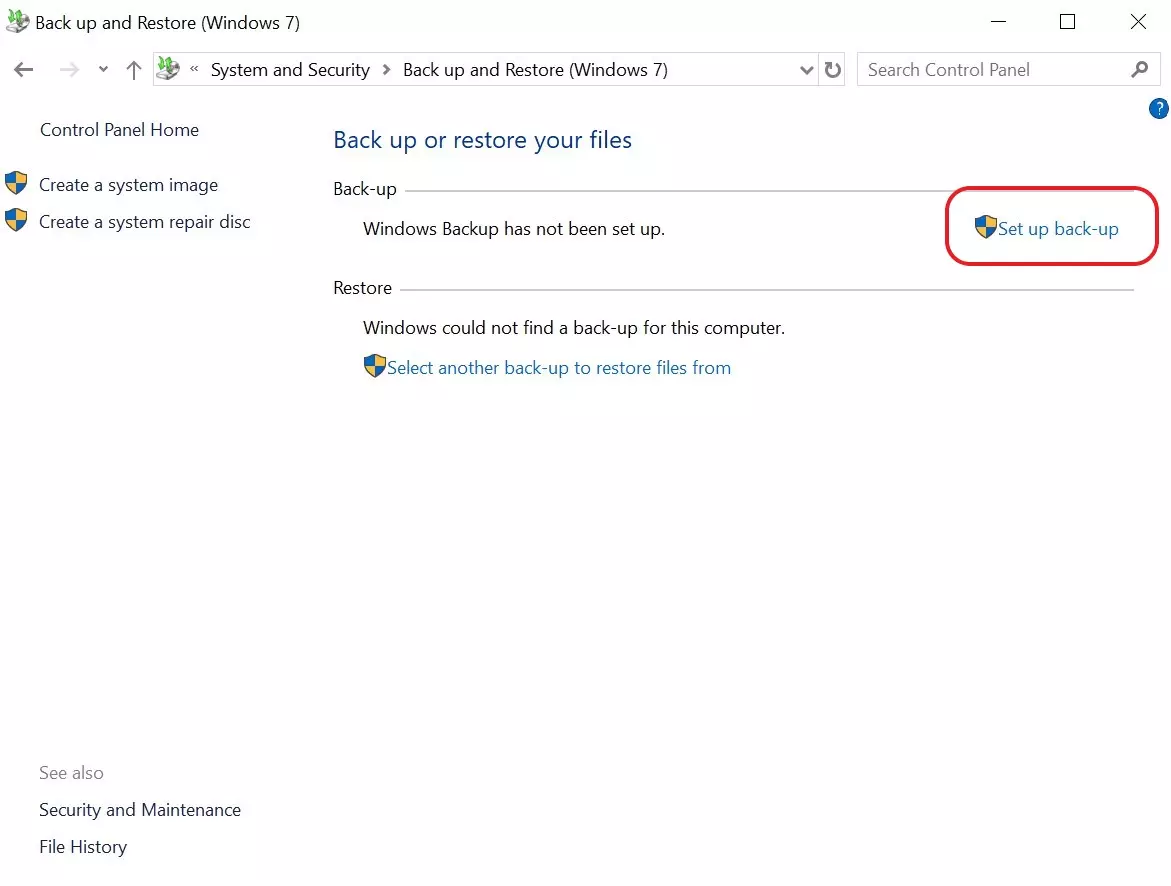The height and width of the screenshot is (886, 1171).
Task: Click the address bar location icon
Action: pos(168,70)
